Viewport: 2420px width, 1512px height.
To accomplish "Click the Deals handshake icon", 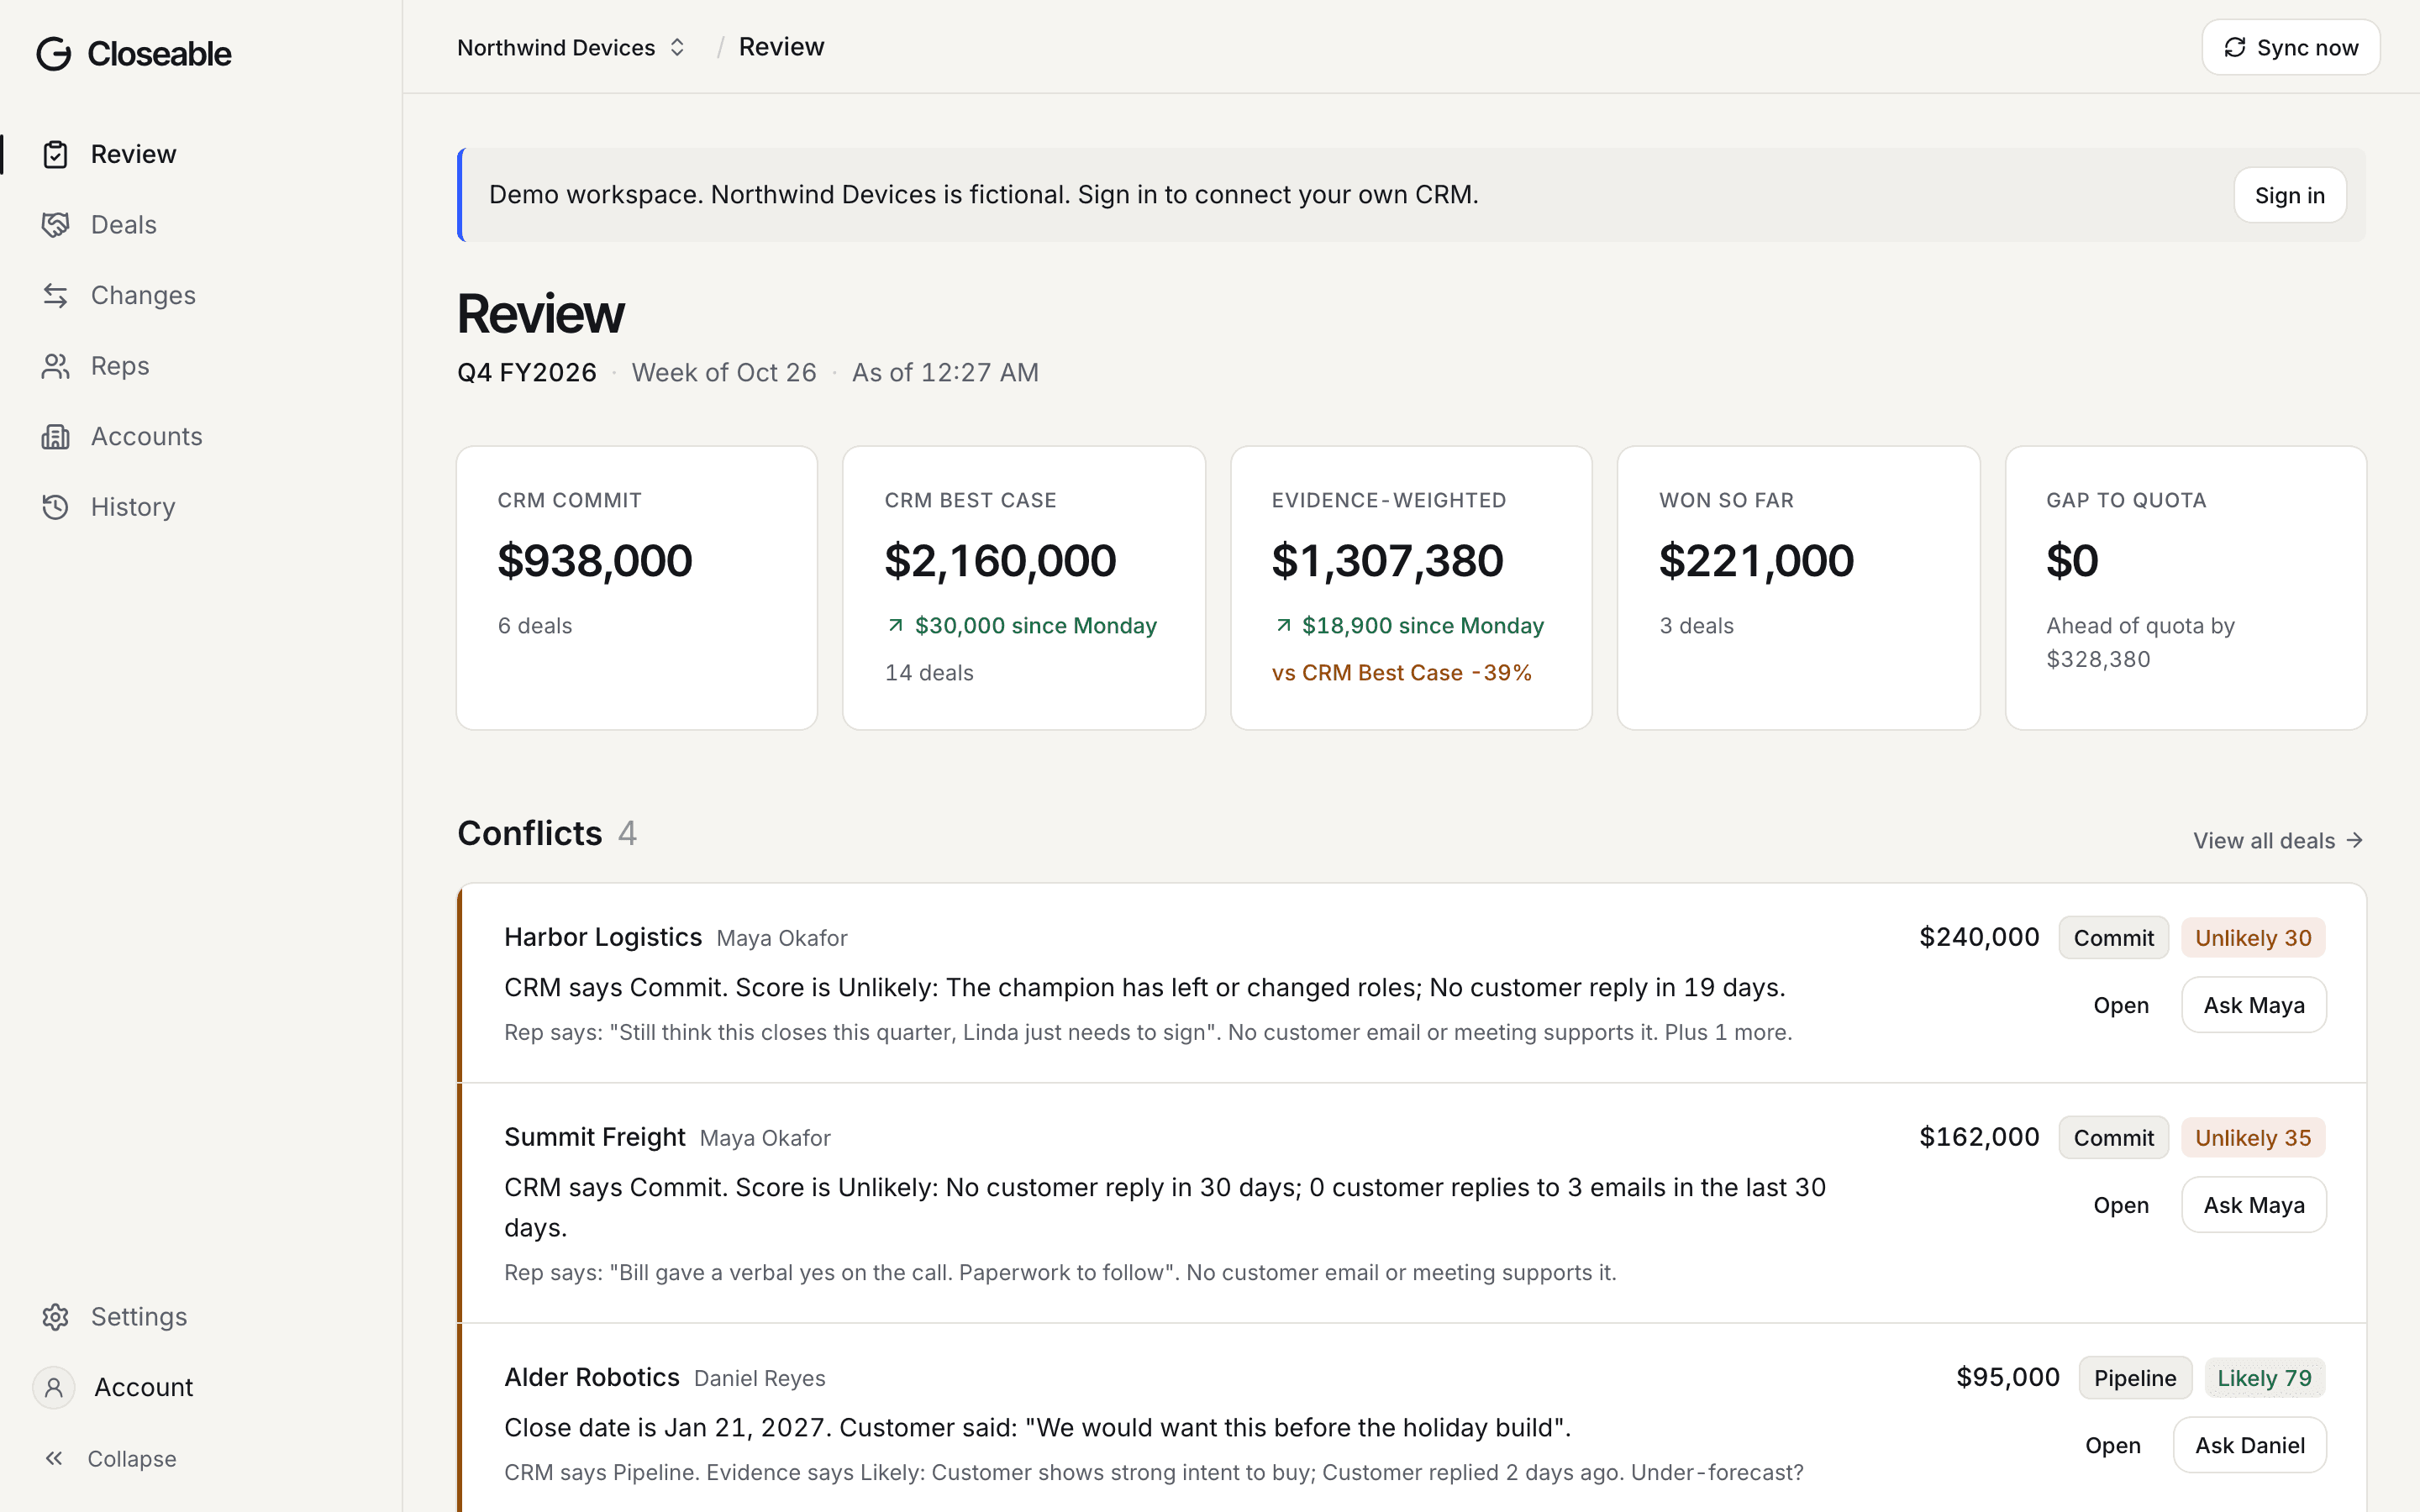I will (x=56, y=225).
